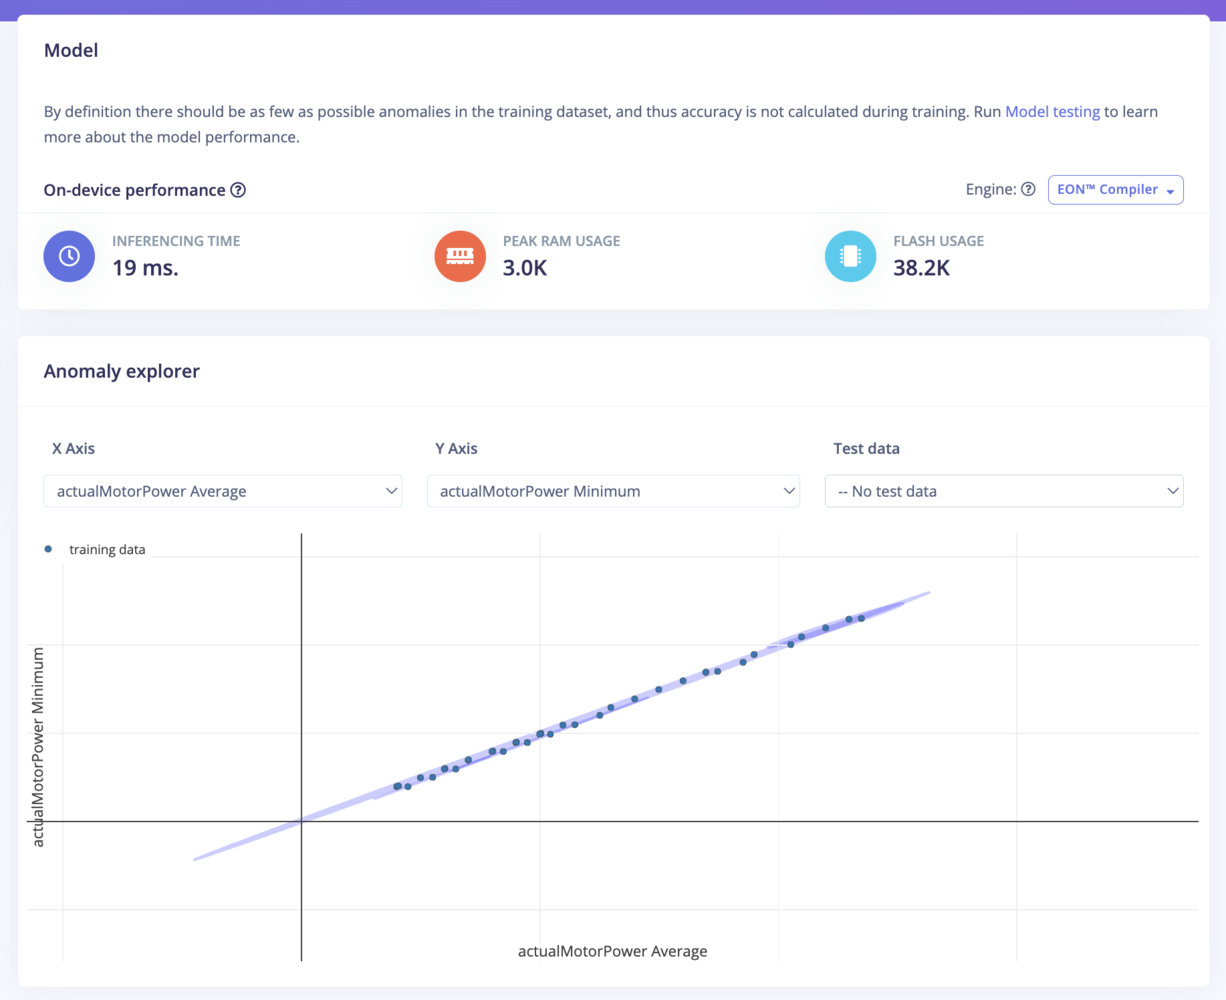This screenshot has width=1226, height=1000.
Task: Open the EON Compiler engine dropdown
Action: pyautogui.click(x=1115, y=190)
